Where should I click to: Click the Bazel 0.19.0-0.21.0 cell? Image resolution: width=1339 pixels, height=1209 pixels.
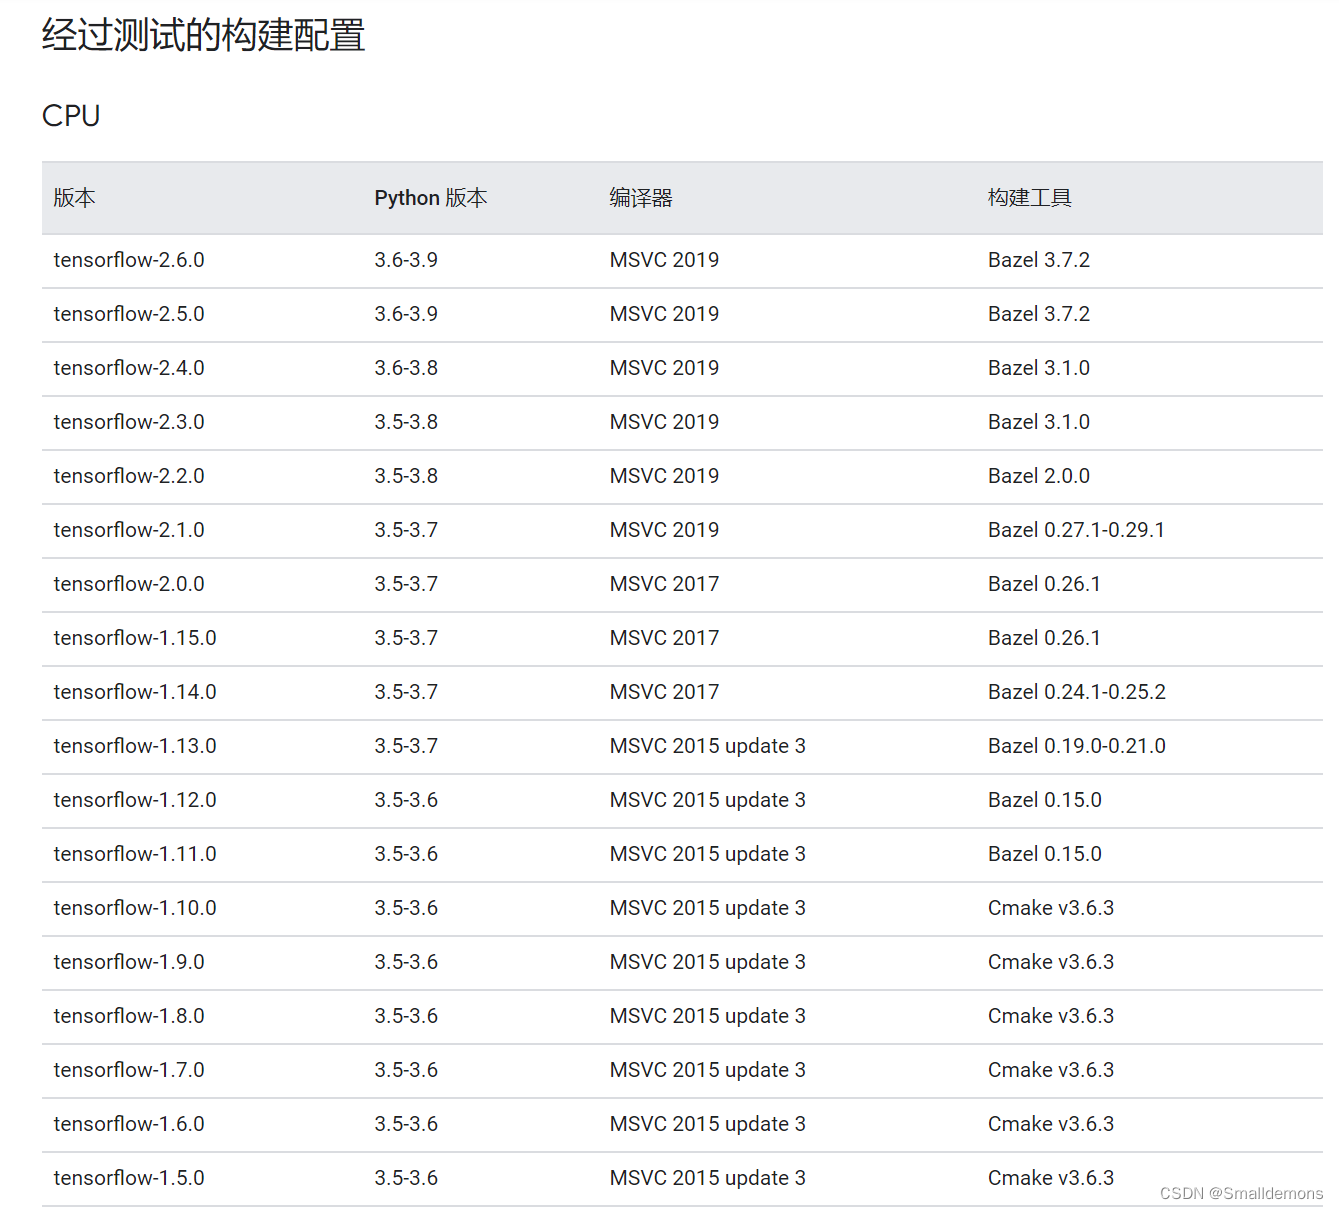click(1077, 746)
